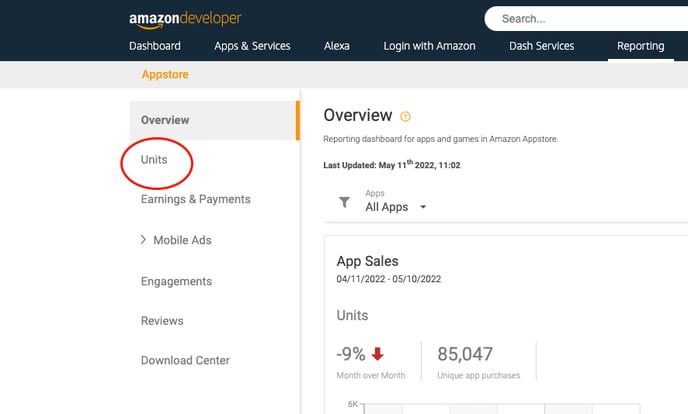The width and height of the screenshot is (688, 414).
Task: Click the filter funnel icon
Action: [344, 202]
